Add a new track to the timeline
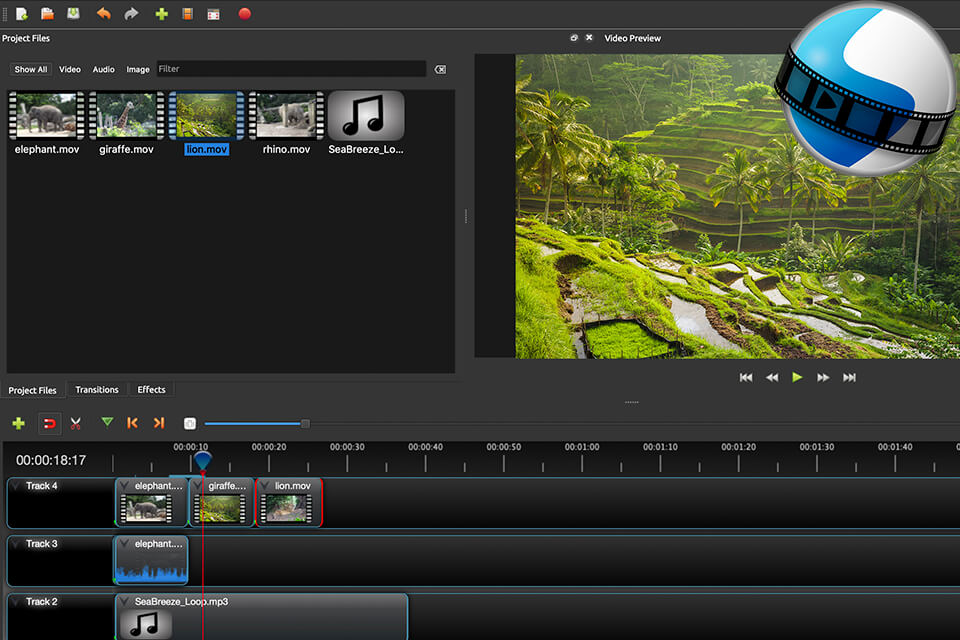The height and width of the screenshot is (640, 960). pyautogui.click(x=18, y=423)
